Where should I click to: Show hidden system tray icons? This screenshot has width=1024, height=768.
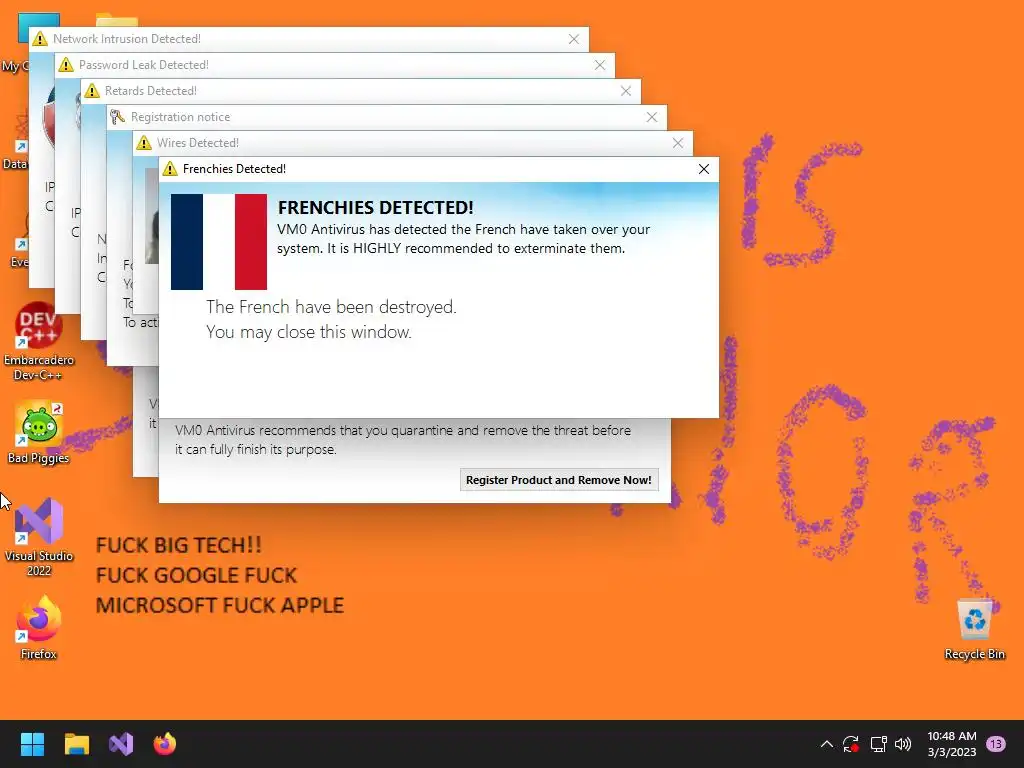tap(826, 744)
